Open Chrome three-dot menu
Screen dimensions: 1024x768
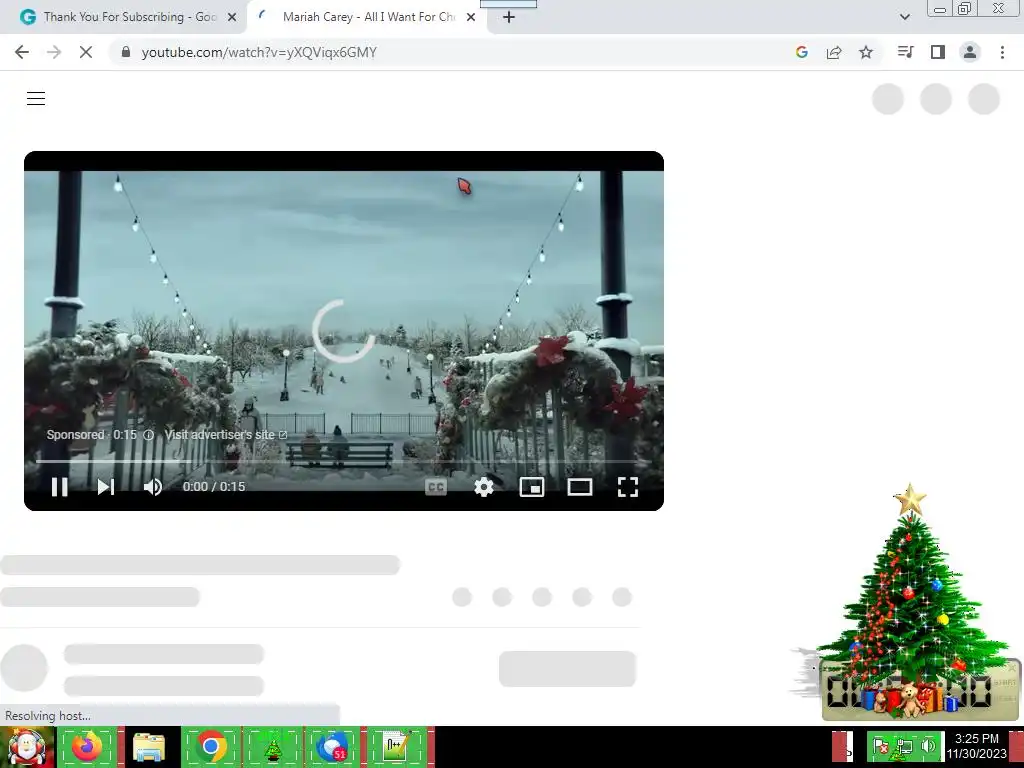coord(1002,52)
